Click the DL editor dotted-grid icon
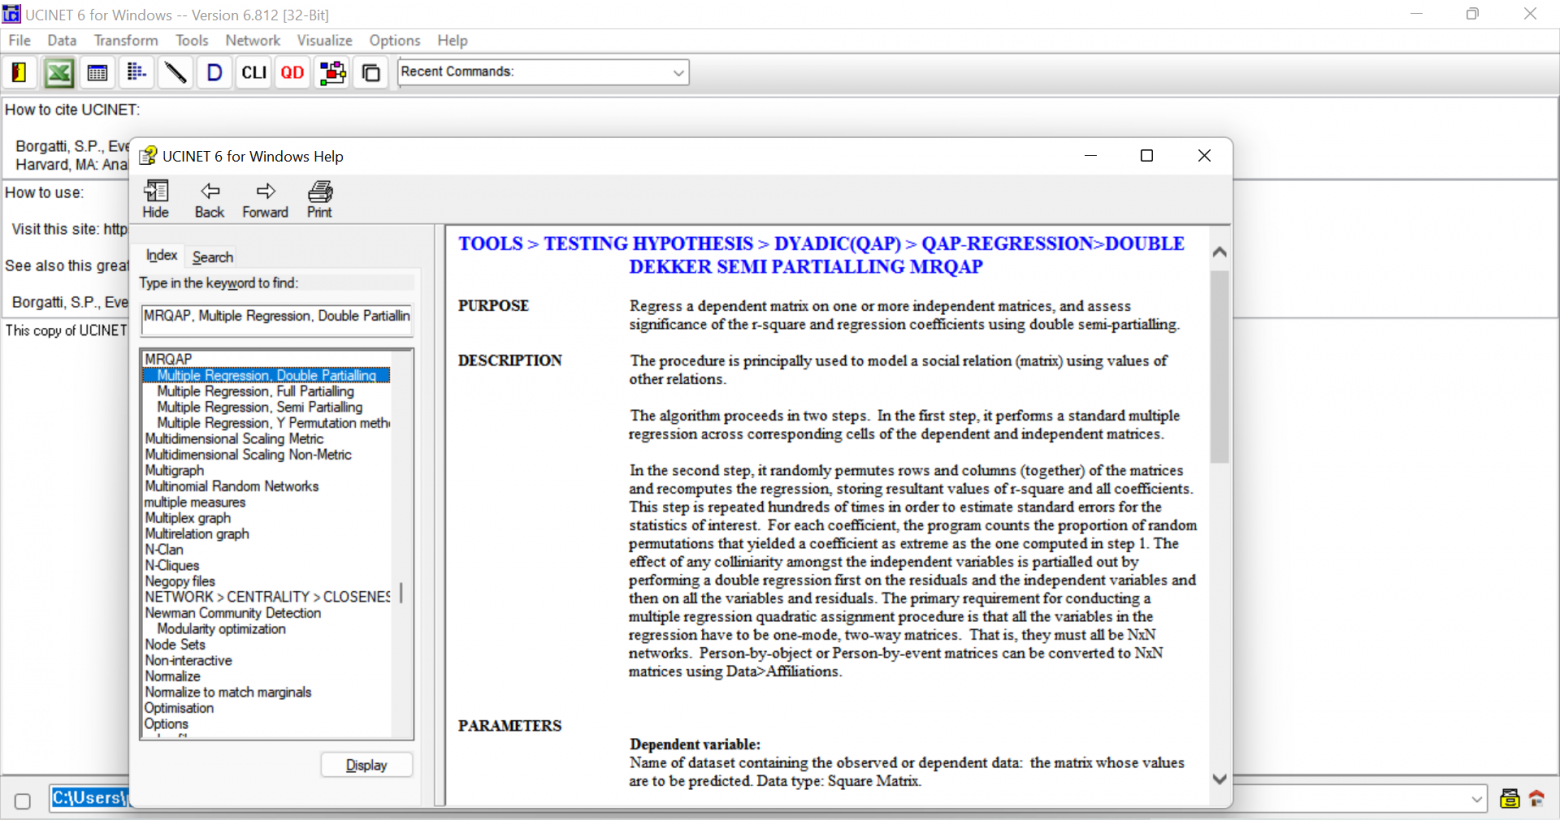Screen dimensions: 1560x820 [x=136, y=73]
